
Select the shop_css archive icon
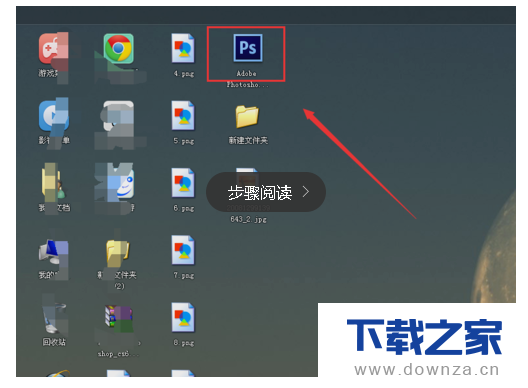118,317
